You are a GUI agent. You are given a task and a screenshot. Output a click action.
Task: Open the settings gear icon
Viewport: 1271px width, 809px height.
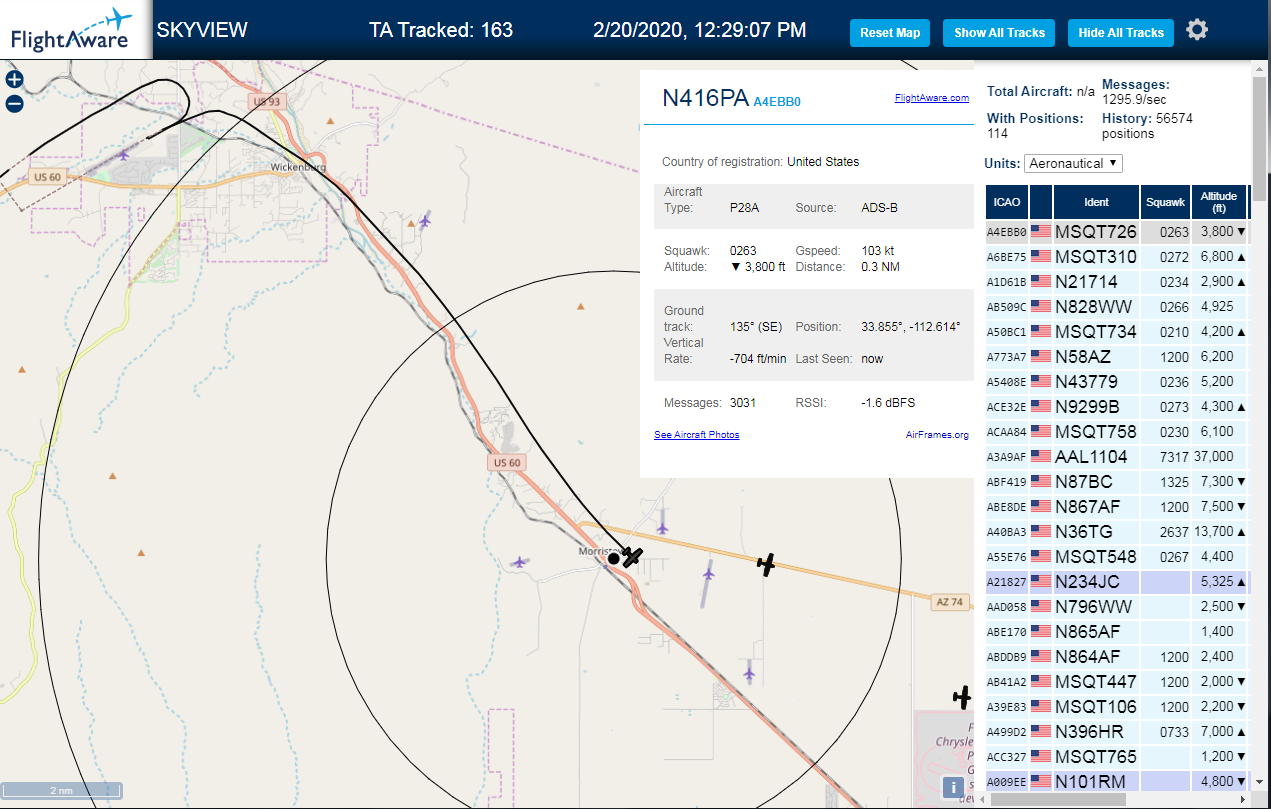coord(1197,30)
